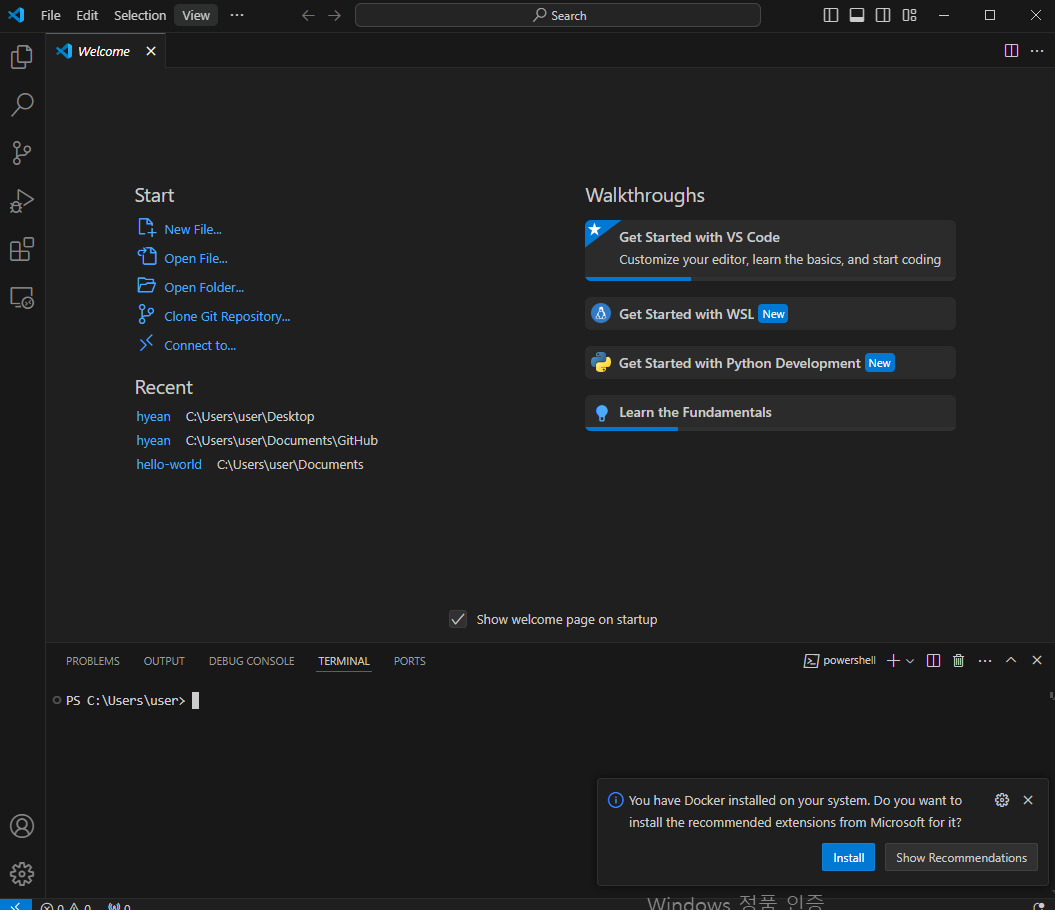Toggle the primary side bar layout icon
This screenshot has width=1055, height=910.
[831, 15]
